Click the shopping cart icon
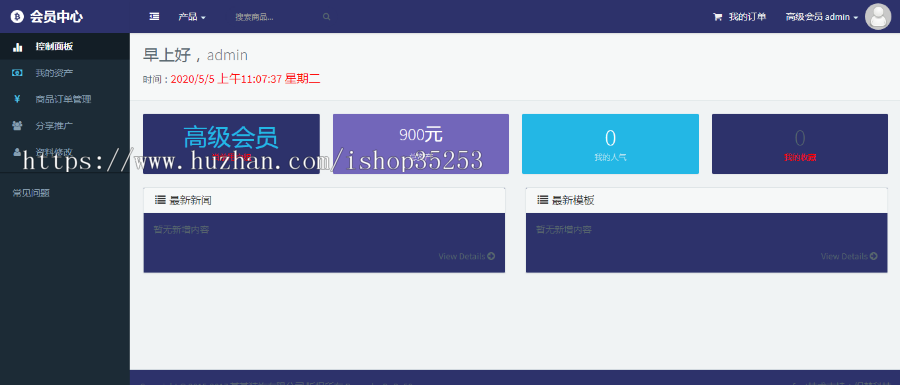Viewport: 900px width, 385px height. tap(717, 17)
